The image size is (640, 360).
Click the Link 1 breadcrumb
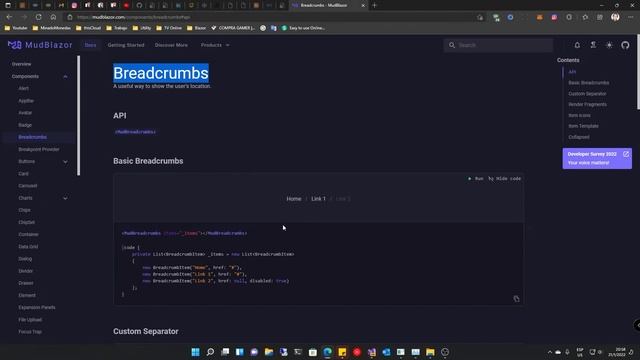coord(318,199)
